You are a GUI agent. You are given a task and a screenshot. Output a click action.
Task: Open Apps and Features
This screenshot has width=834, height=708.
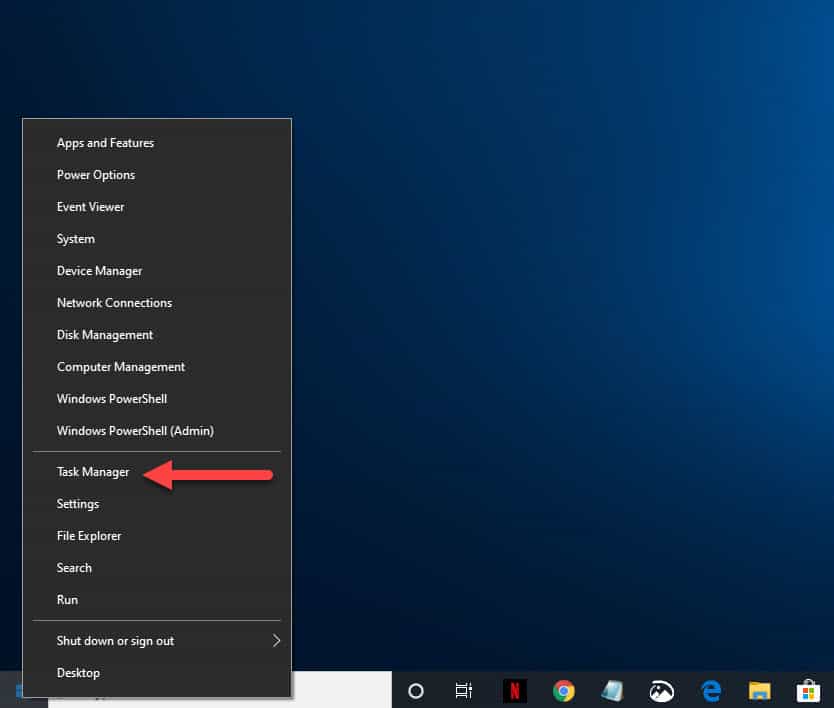[x=157, y=143]
